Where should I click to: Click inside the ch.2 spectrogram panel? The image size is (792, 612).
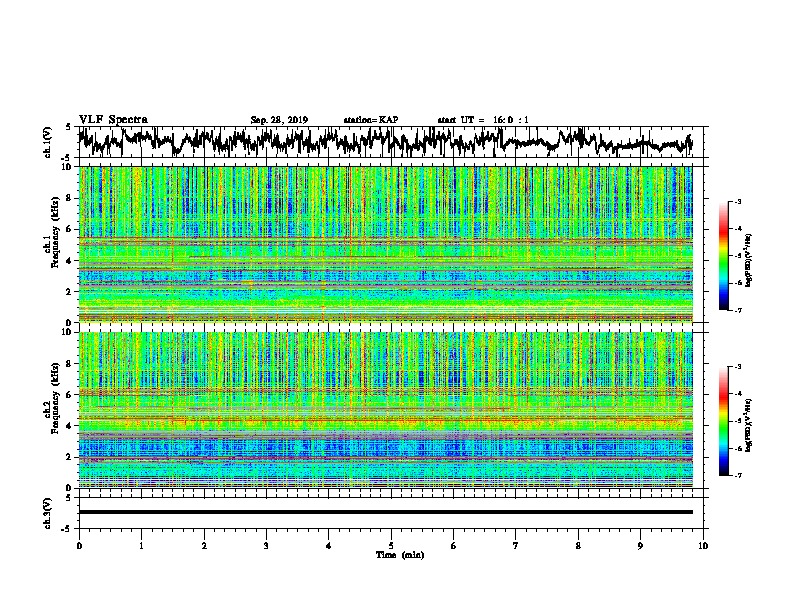coord(386,410)
